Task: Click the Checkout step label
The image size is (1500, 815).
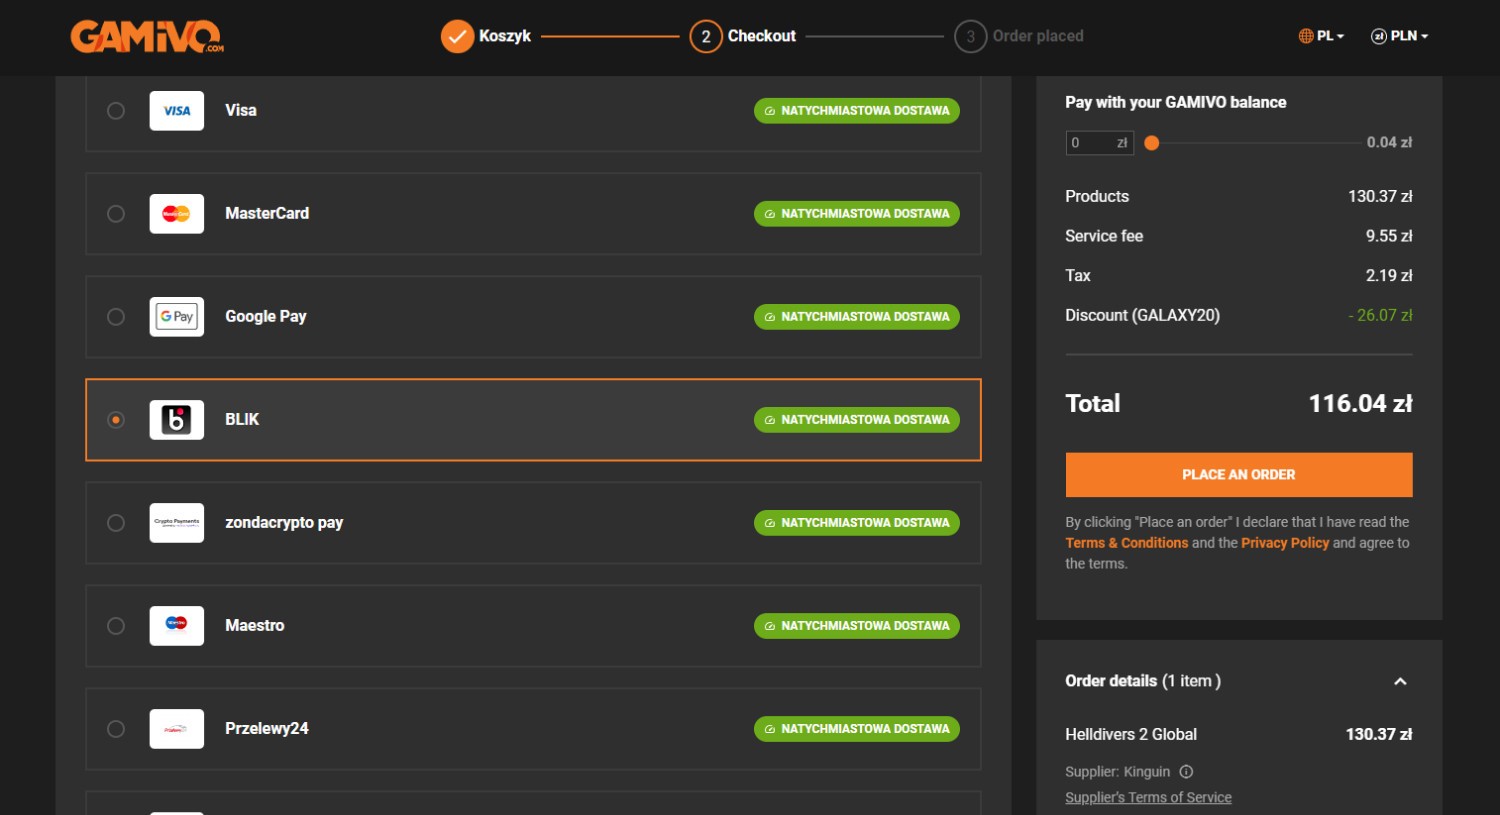Action: (x=762, y=36)
